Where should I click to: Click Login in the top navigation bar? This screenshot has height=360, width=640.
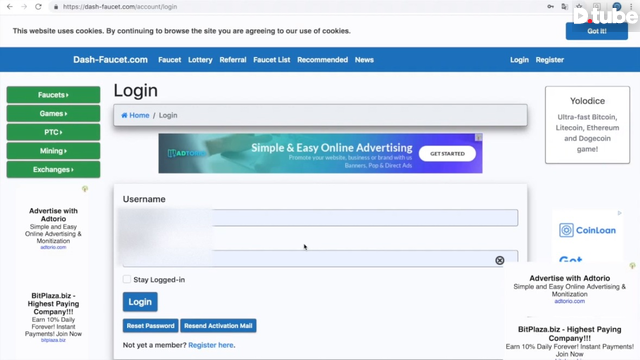[519, 60]
